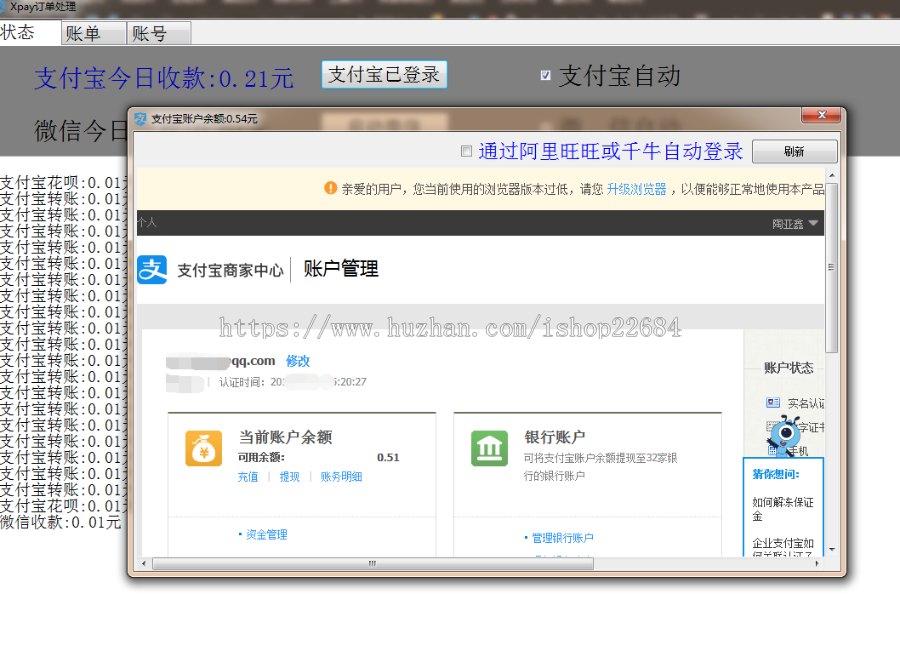Image resolution: width=900 pixels, height=651 pixels.
Task: Click the green bank account icon
Action: click(490, 448)
